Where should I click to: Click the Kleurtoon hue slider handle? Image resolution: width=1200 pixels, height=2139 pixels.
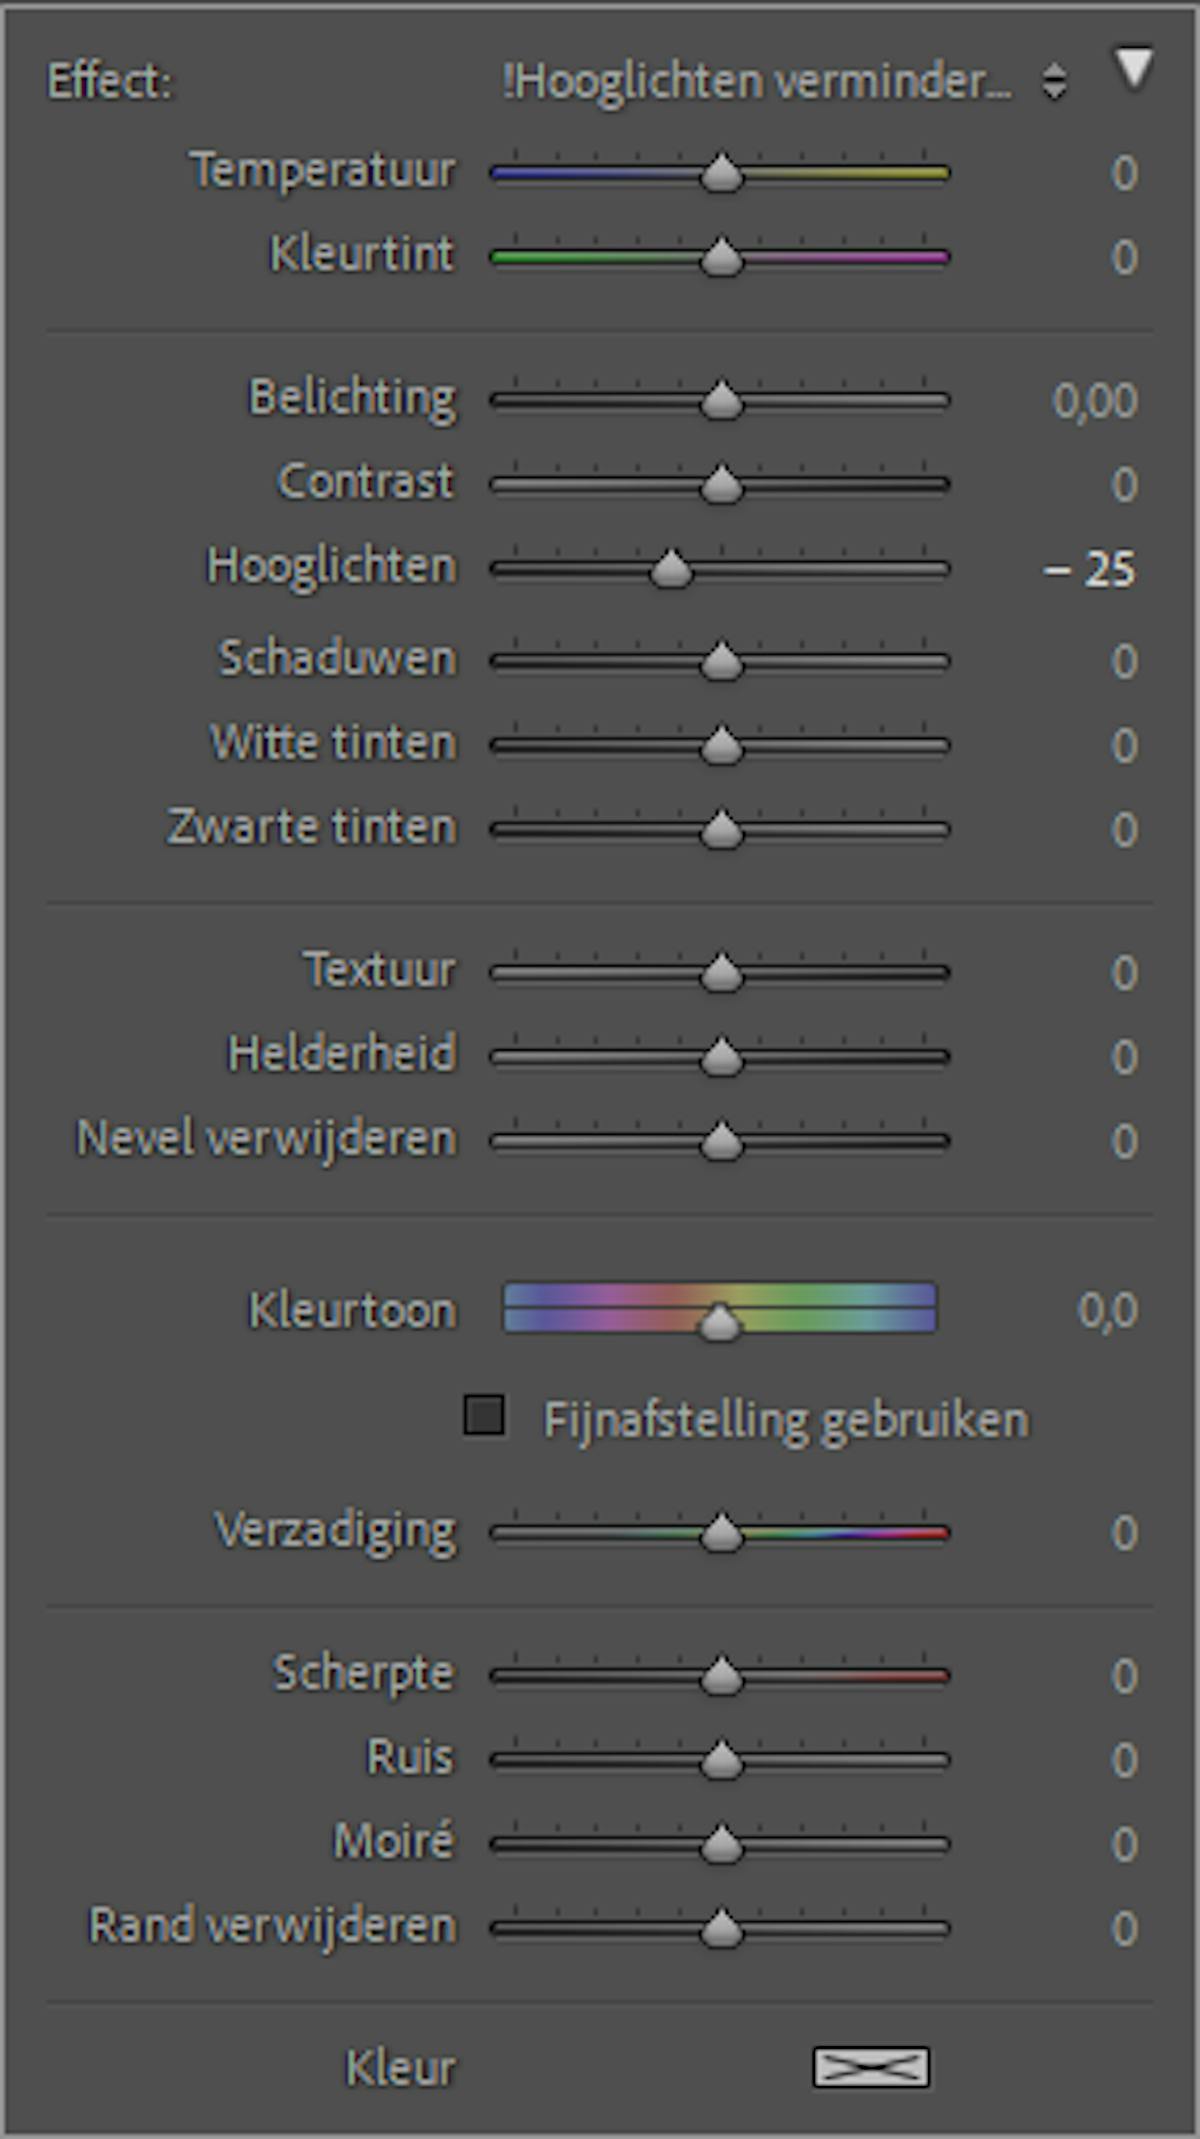point(719,1322)
